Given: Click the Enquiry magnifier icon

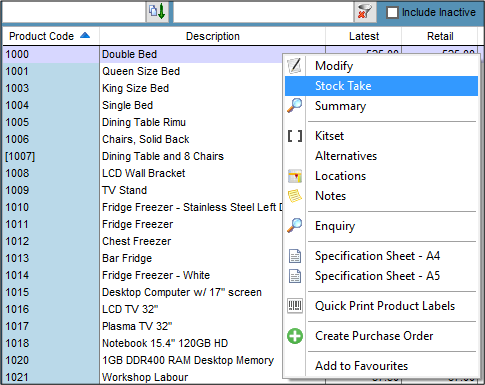Looking at the screenshot, I should pos(295,226).
